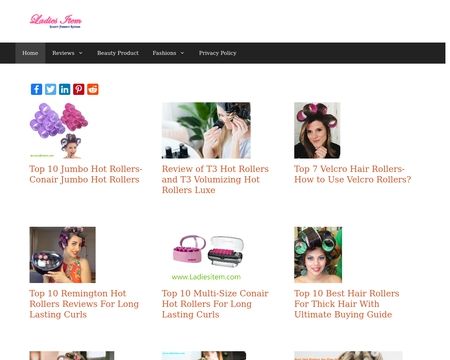
Task: Click the Ladies Item site logo
Action: (56, 21)
